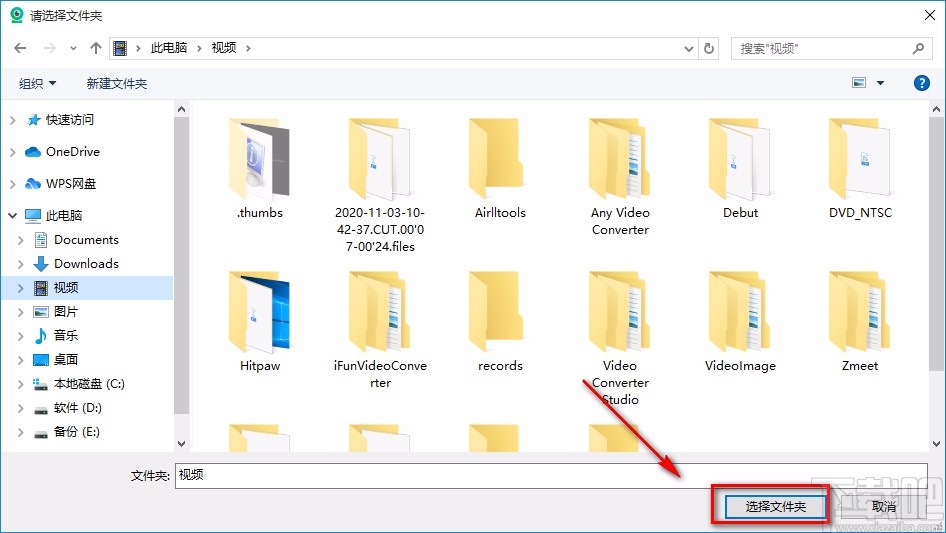This screenshot has height=533, width=946.
Task: Select the Video Converter Studio folder
Action: (620, 339)
